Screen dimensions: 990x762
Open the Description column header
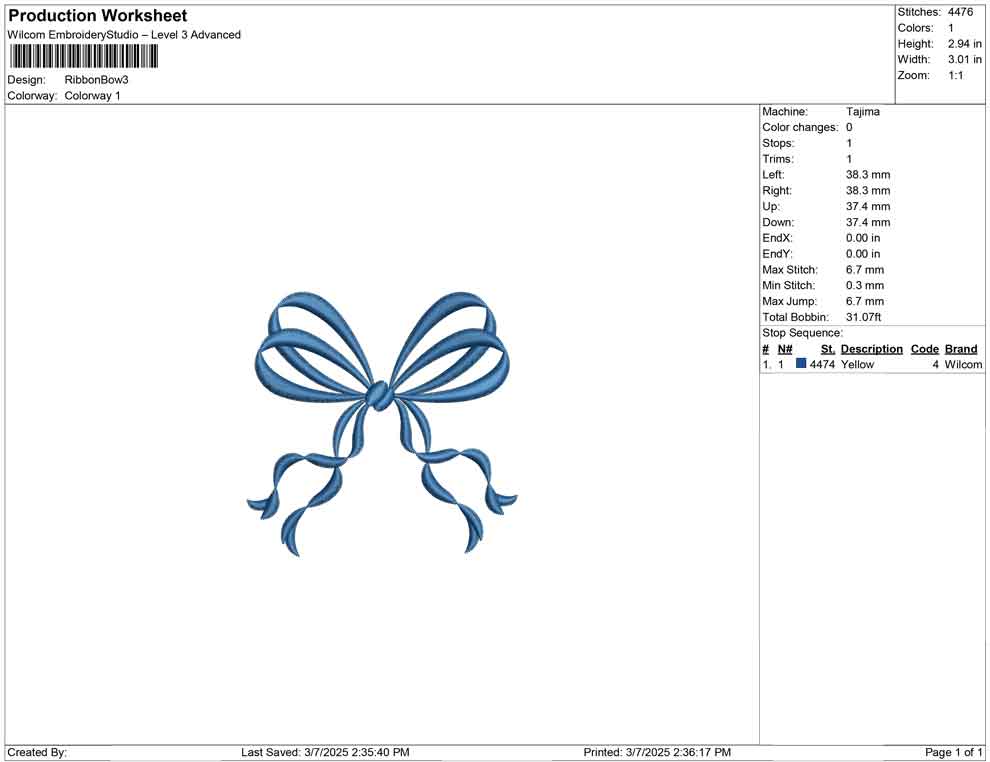coord(871,348)
